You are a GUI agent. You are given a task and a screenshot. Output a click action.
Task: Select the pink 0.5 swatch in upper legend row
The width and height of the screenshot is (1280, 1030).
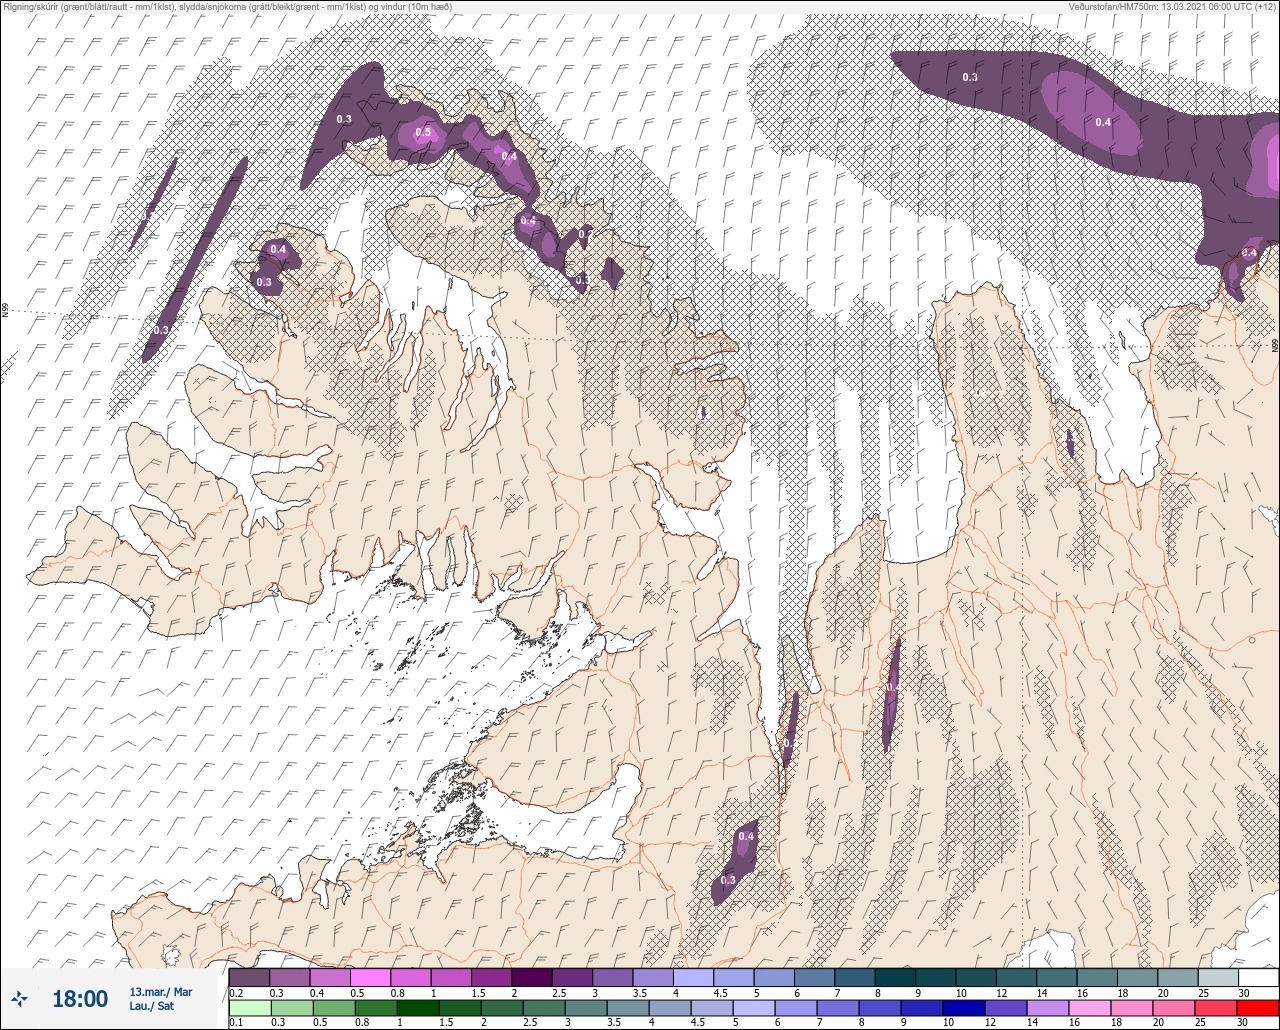click(370, 977)
